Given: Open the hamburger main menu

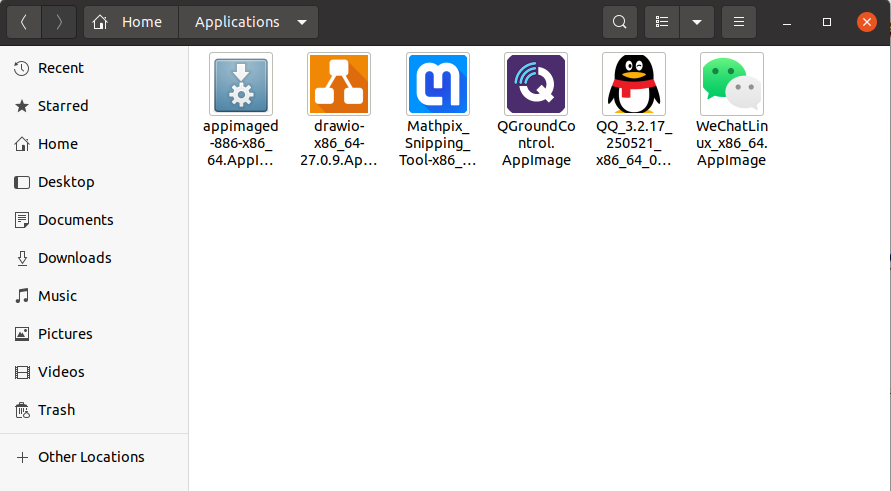Looking at the screenshot, I should (739, 22).
